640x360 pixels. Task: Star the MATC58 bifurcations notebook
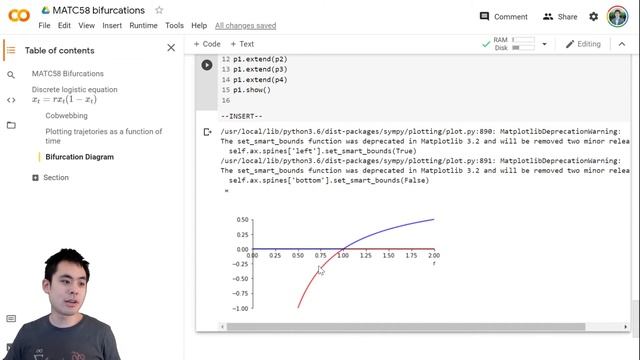(x=159, y=10)
